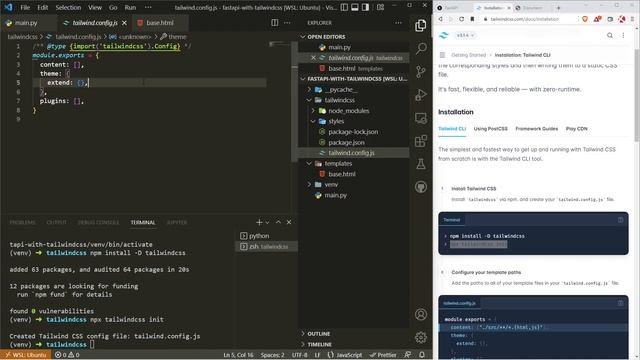
Task: Switch to the Output panel tab
Action: 56,222
